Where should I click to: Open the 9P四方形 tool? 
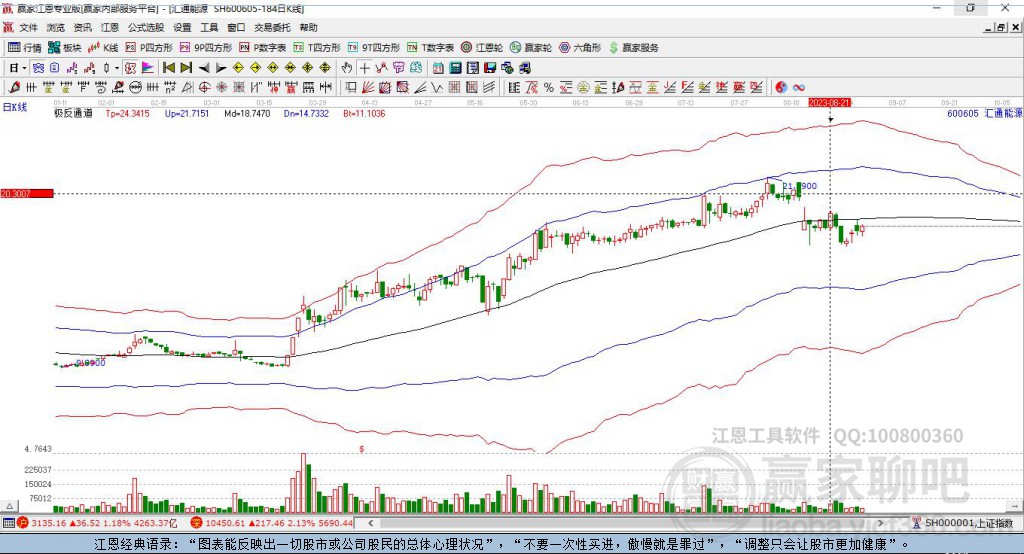[206, 48]
